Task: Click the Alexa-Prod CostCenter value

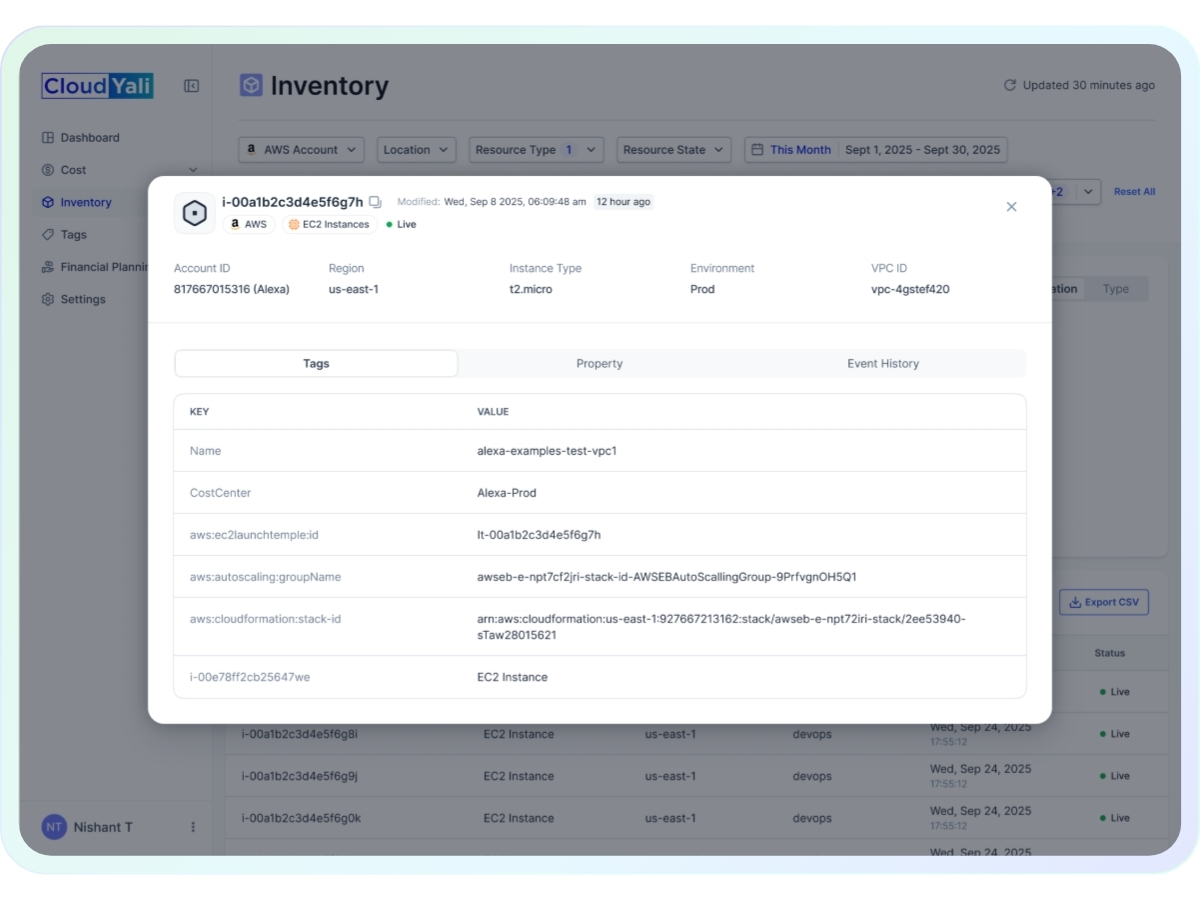Action: [507, 493]
